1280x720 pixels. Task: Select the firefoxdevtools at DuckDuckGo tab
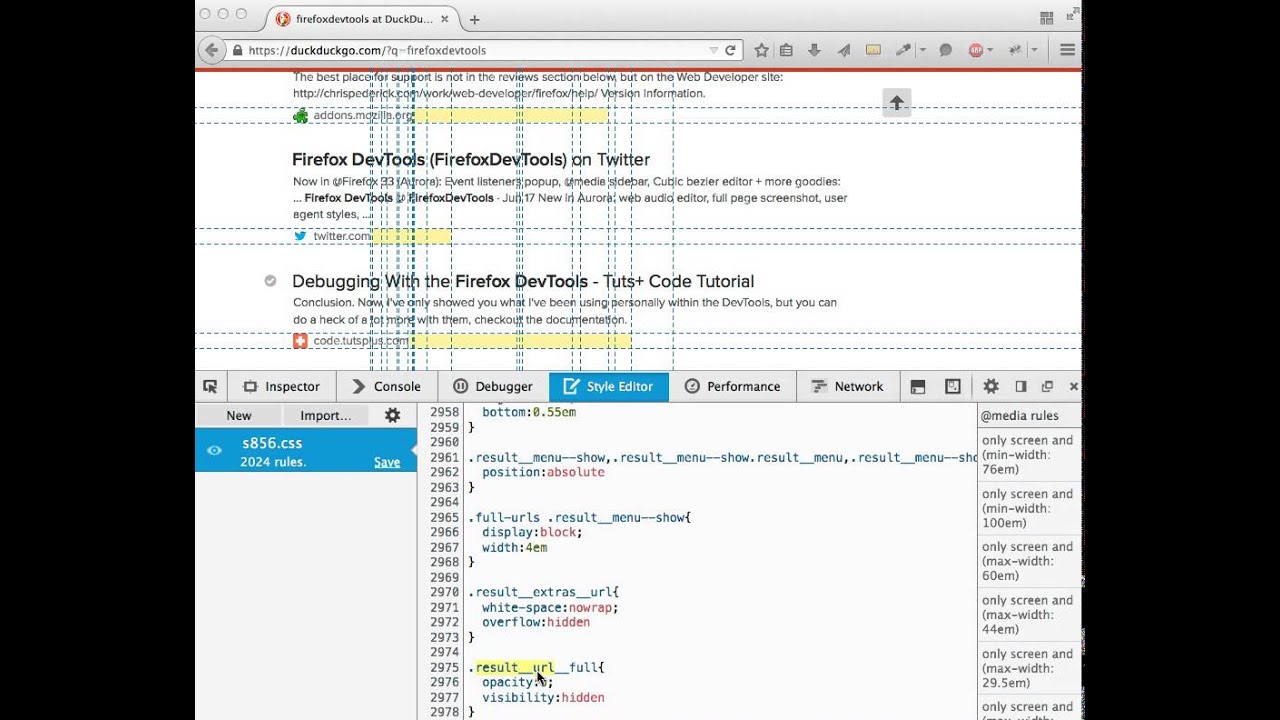(x=362, y=19)
